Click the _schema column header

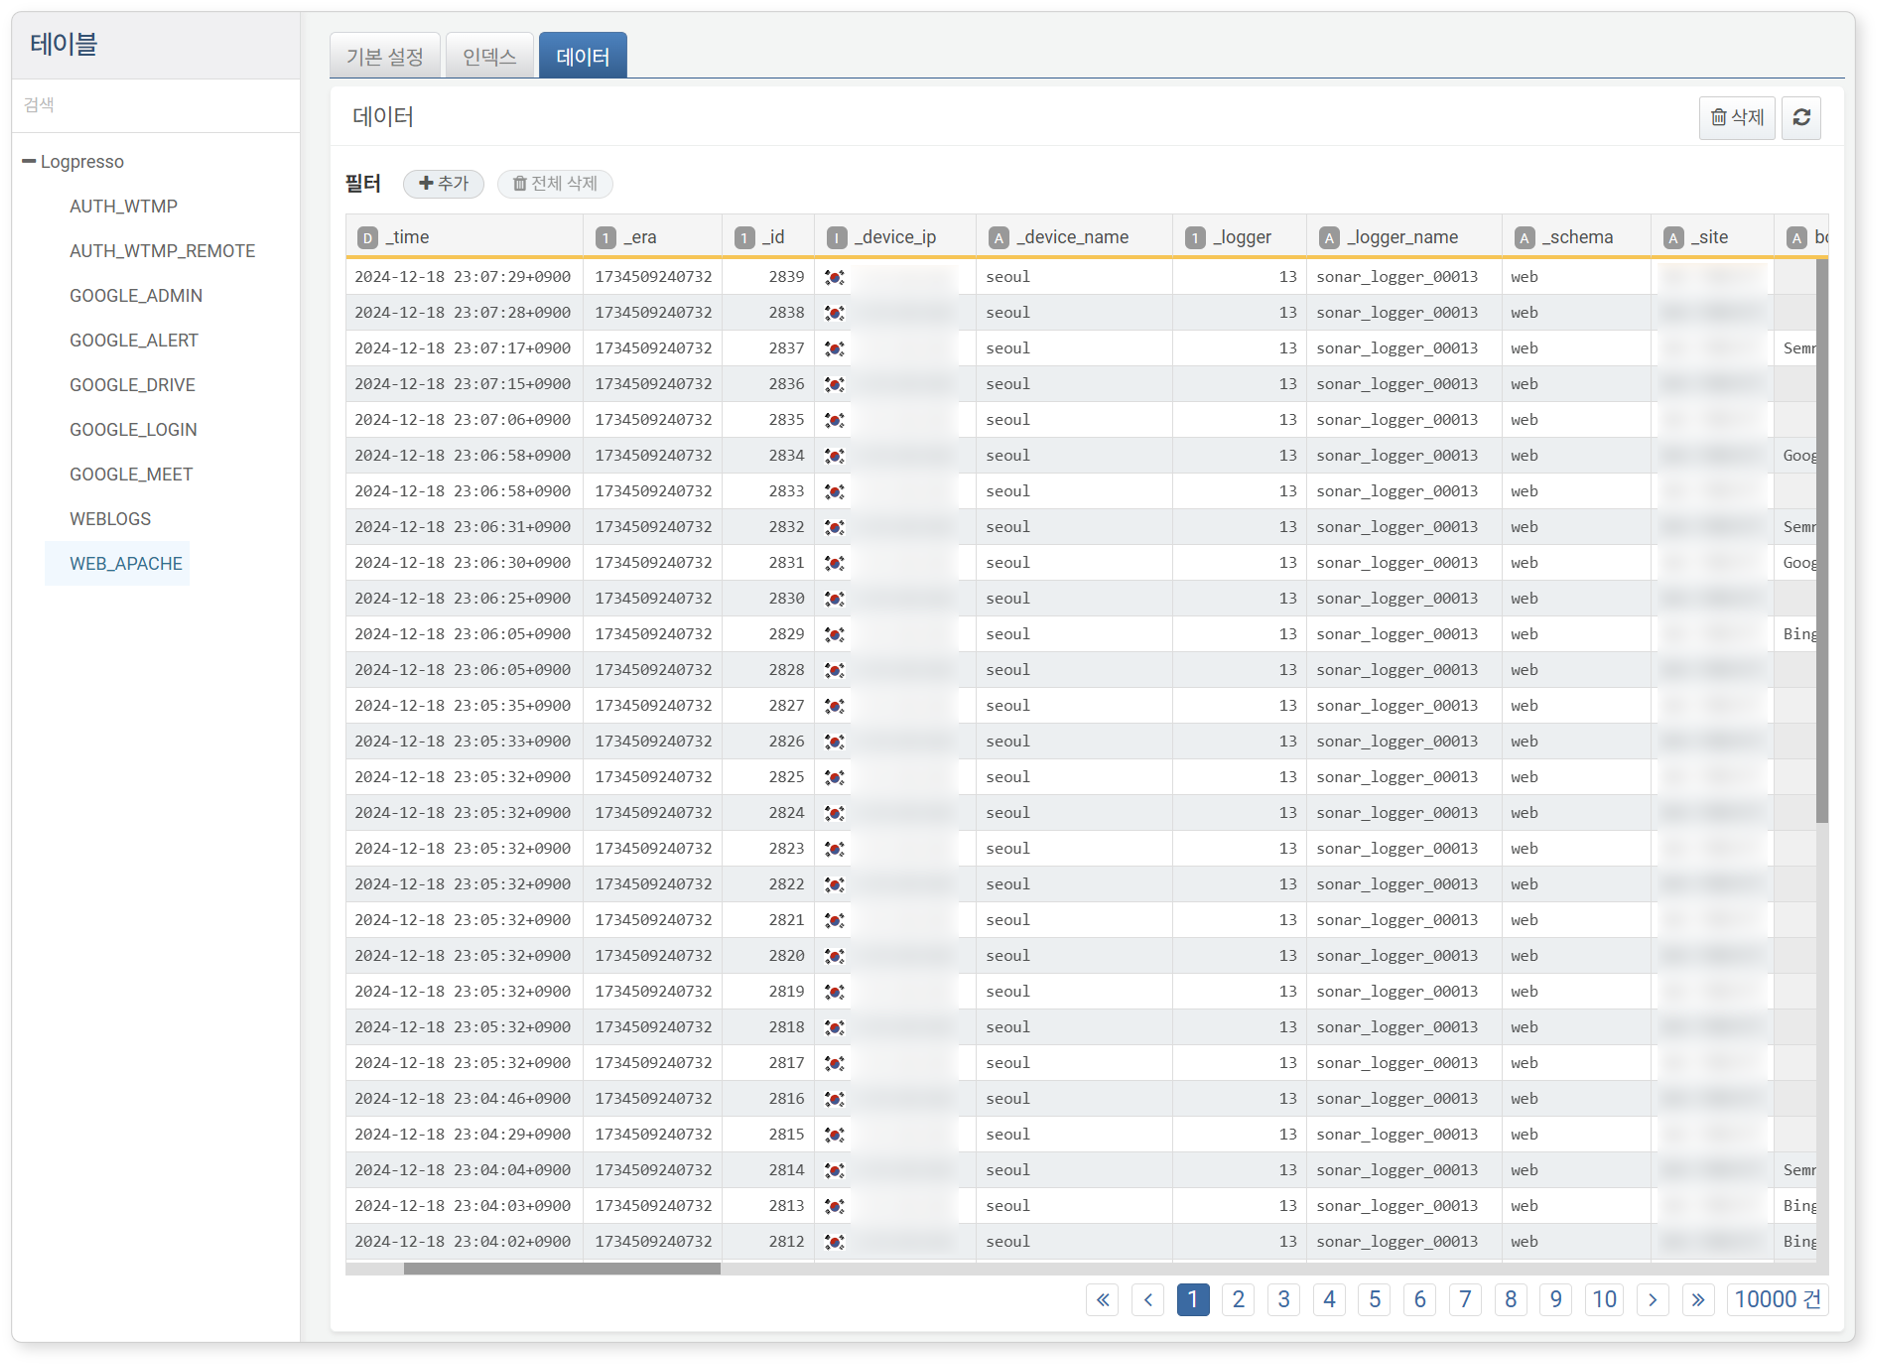(x=1576, y=237)
